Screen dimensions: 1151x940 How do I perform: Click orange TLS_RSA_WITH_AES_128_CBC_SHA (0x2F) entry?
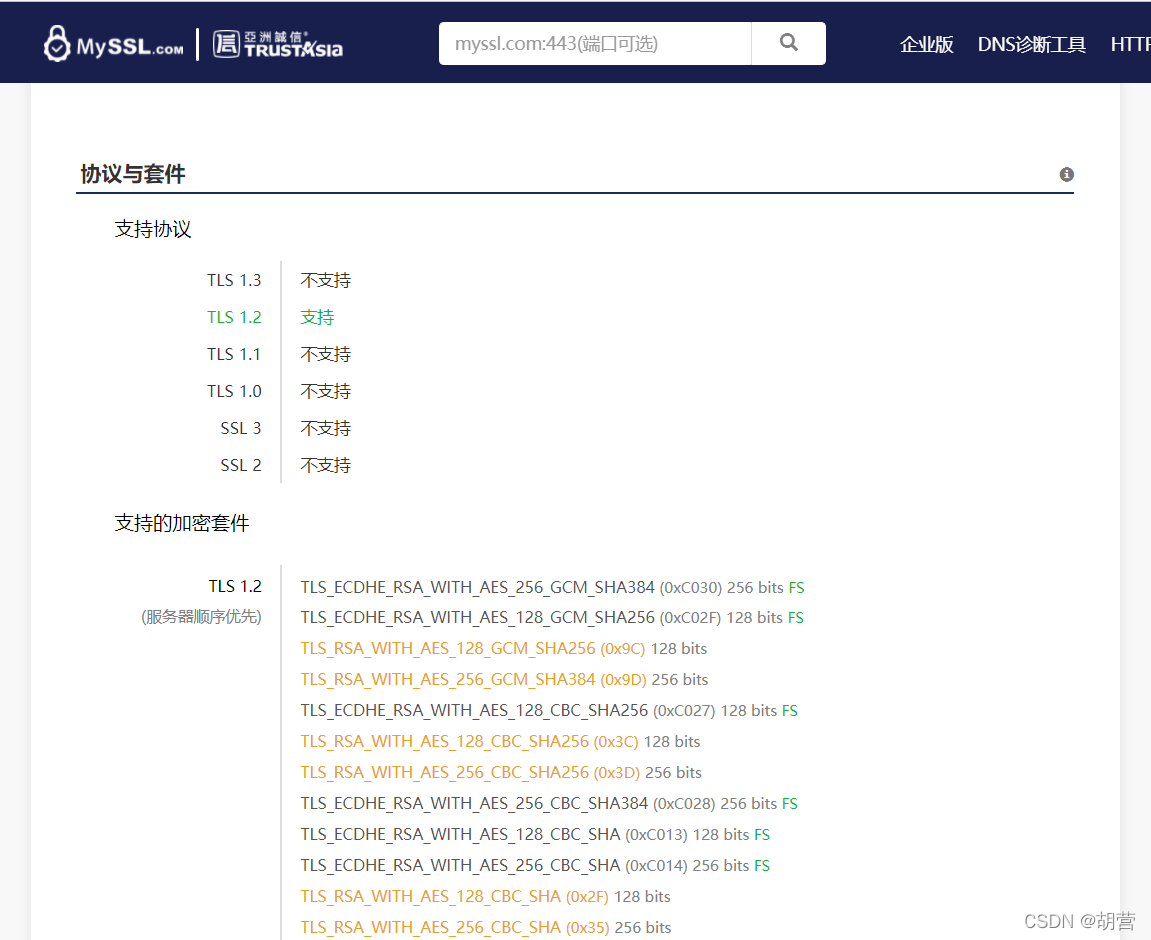(x=455, y=897)
